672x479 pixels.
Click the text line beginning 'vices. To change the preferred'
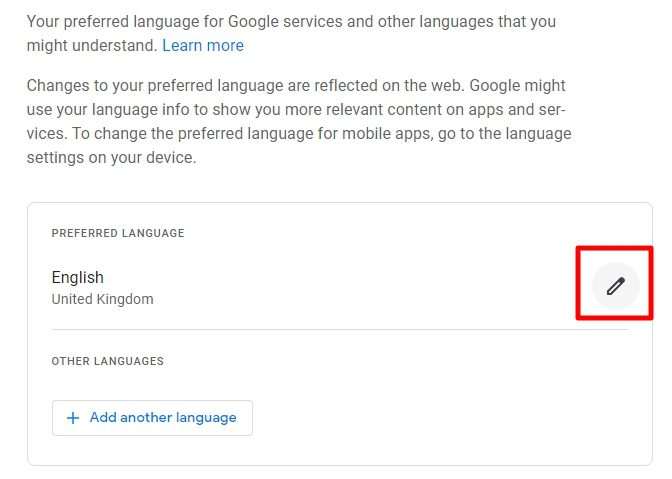(299, 134)
